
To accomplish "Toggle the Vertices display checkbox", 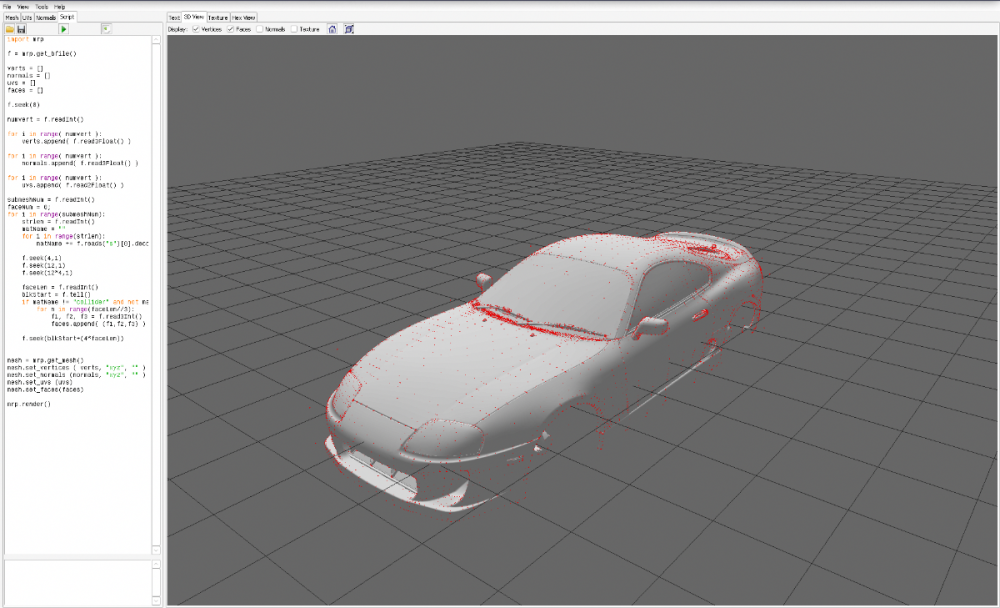I will click(196, 29).
